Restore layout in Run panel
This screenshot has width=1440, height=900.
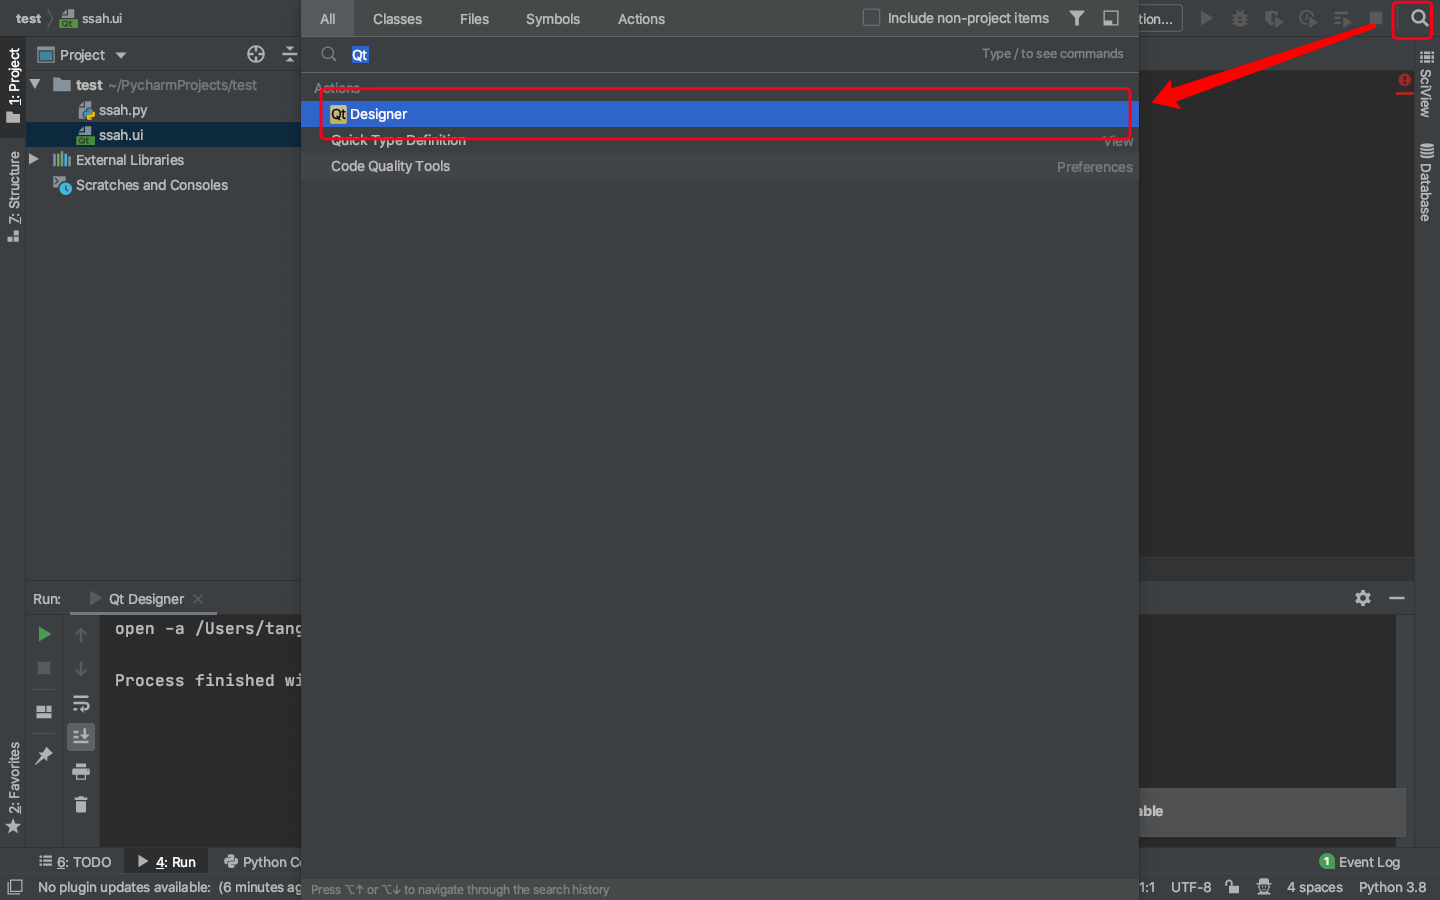coord(44,711)
